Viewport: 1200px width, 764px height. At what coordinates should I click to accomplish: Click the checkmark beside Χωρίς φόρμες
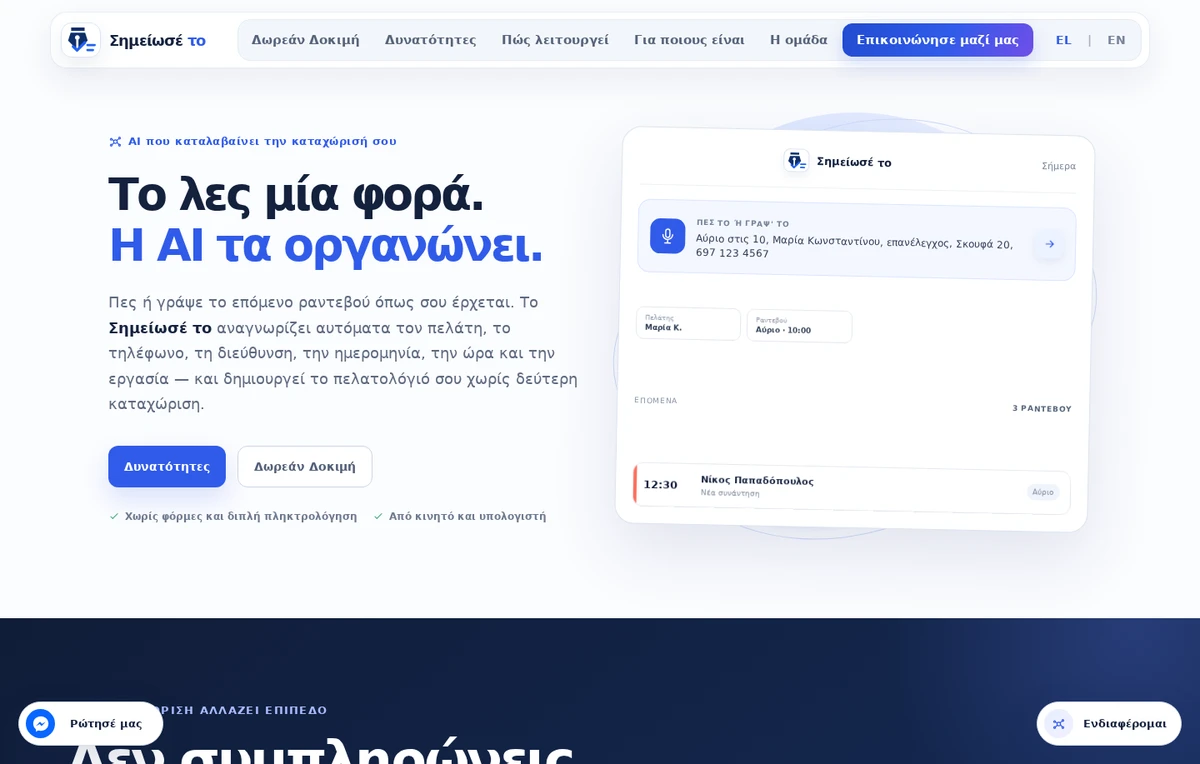[114, 516]
